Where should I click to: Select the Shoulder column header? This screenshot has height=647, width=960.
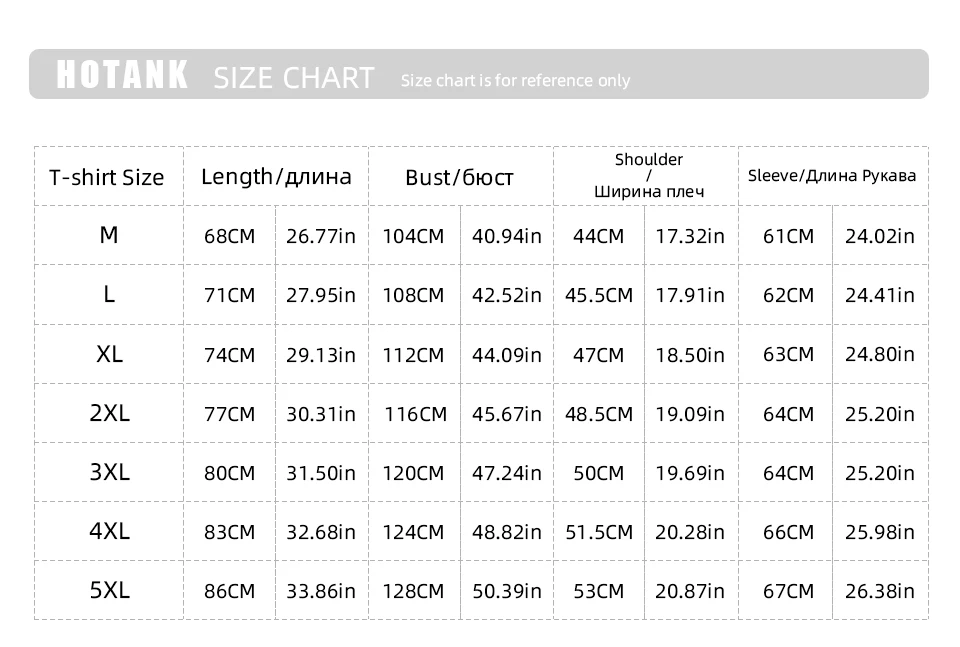click(x=649, y=175)
